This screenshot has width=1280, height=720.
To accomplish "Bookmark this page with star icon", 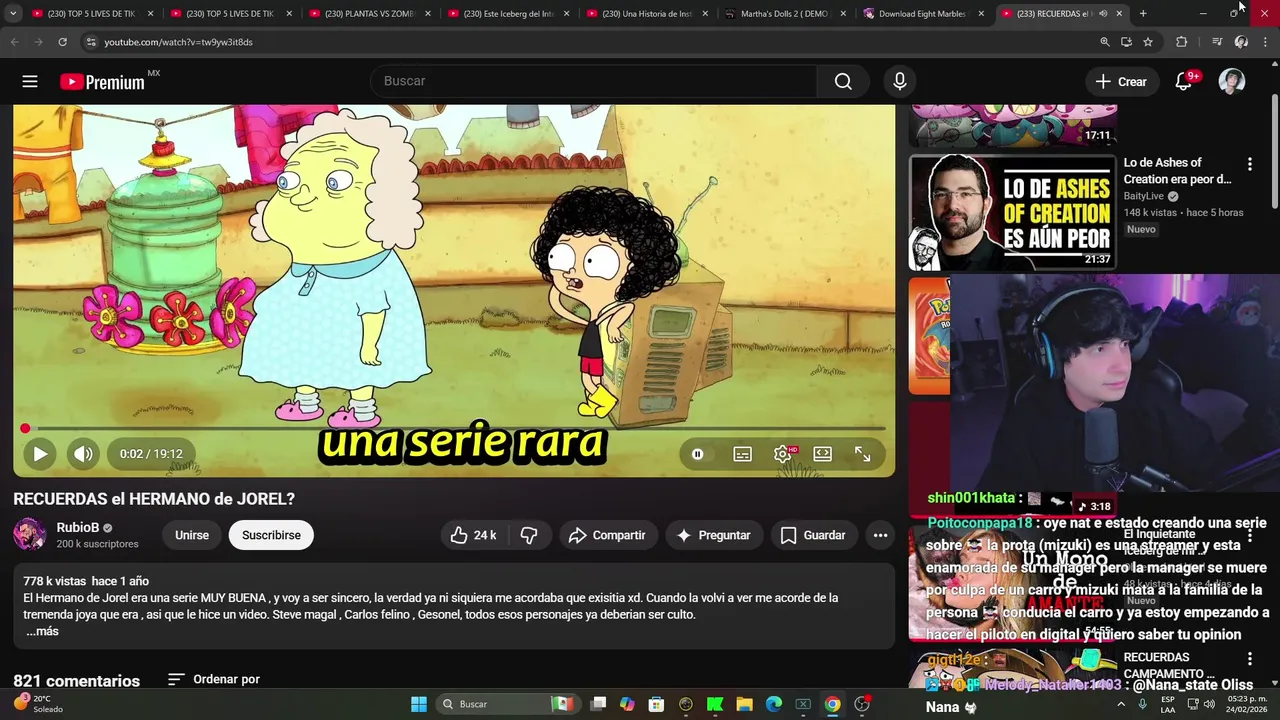I will 1148,42.
